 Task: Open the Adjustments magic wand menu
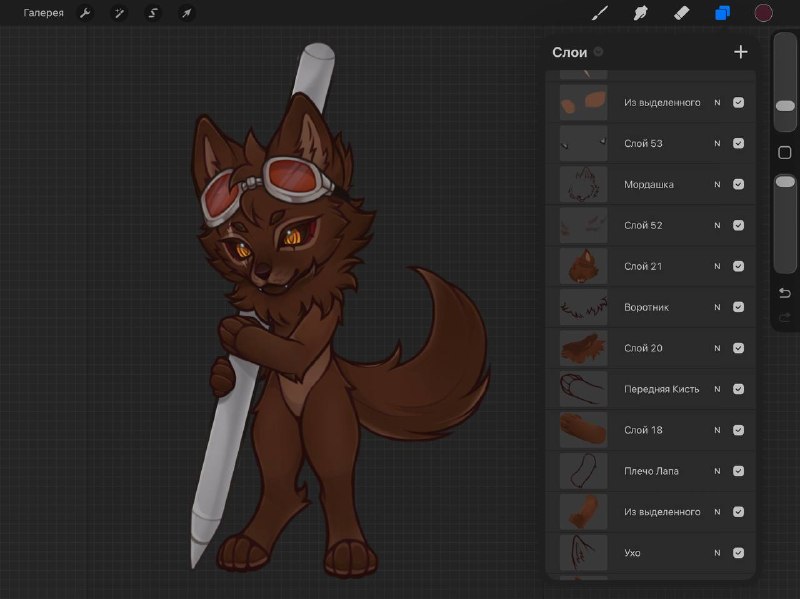coord(119,13)
